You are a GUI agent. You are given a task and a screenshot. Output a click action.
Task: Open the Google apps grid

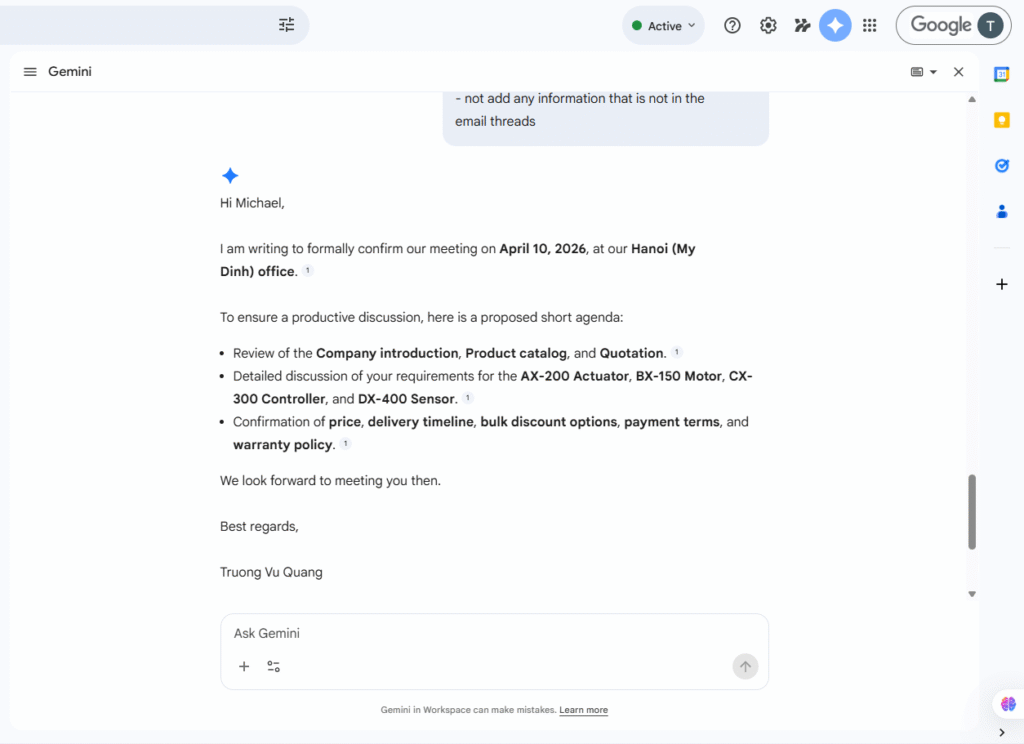(870, 26)
